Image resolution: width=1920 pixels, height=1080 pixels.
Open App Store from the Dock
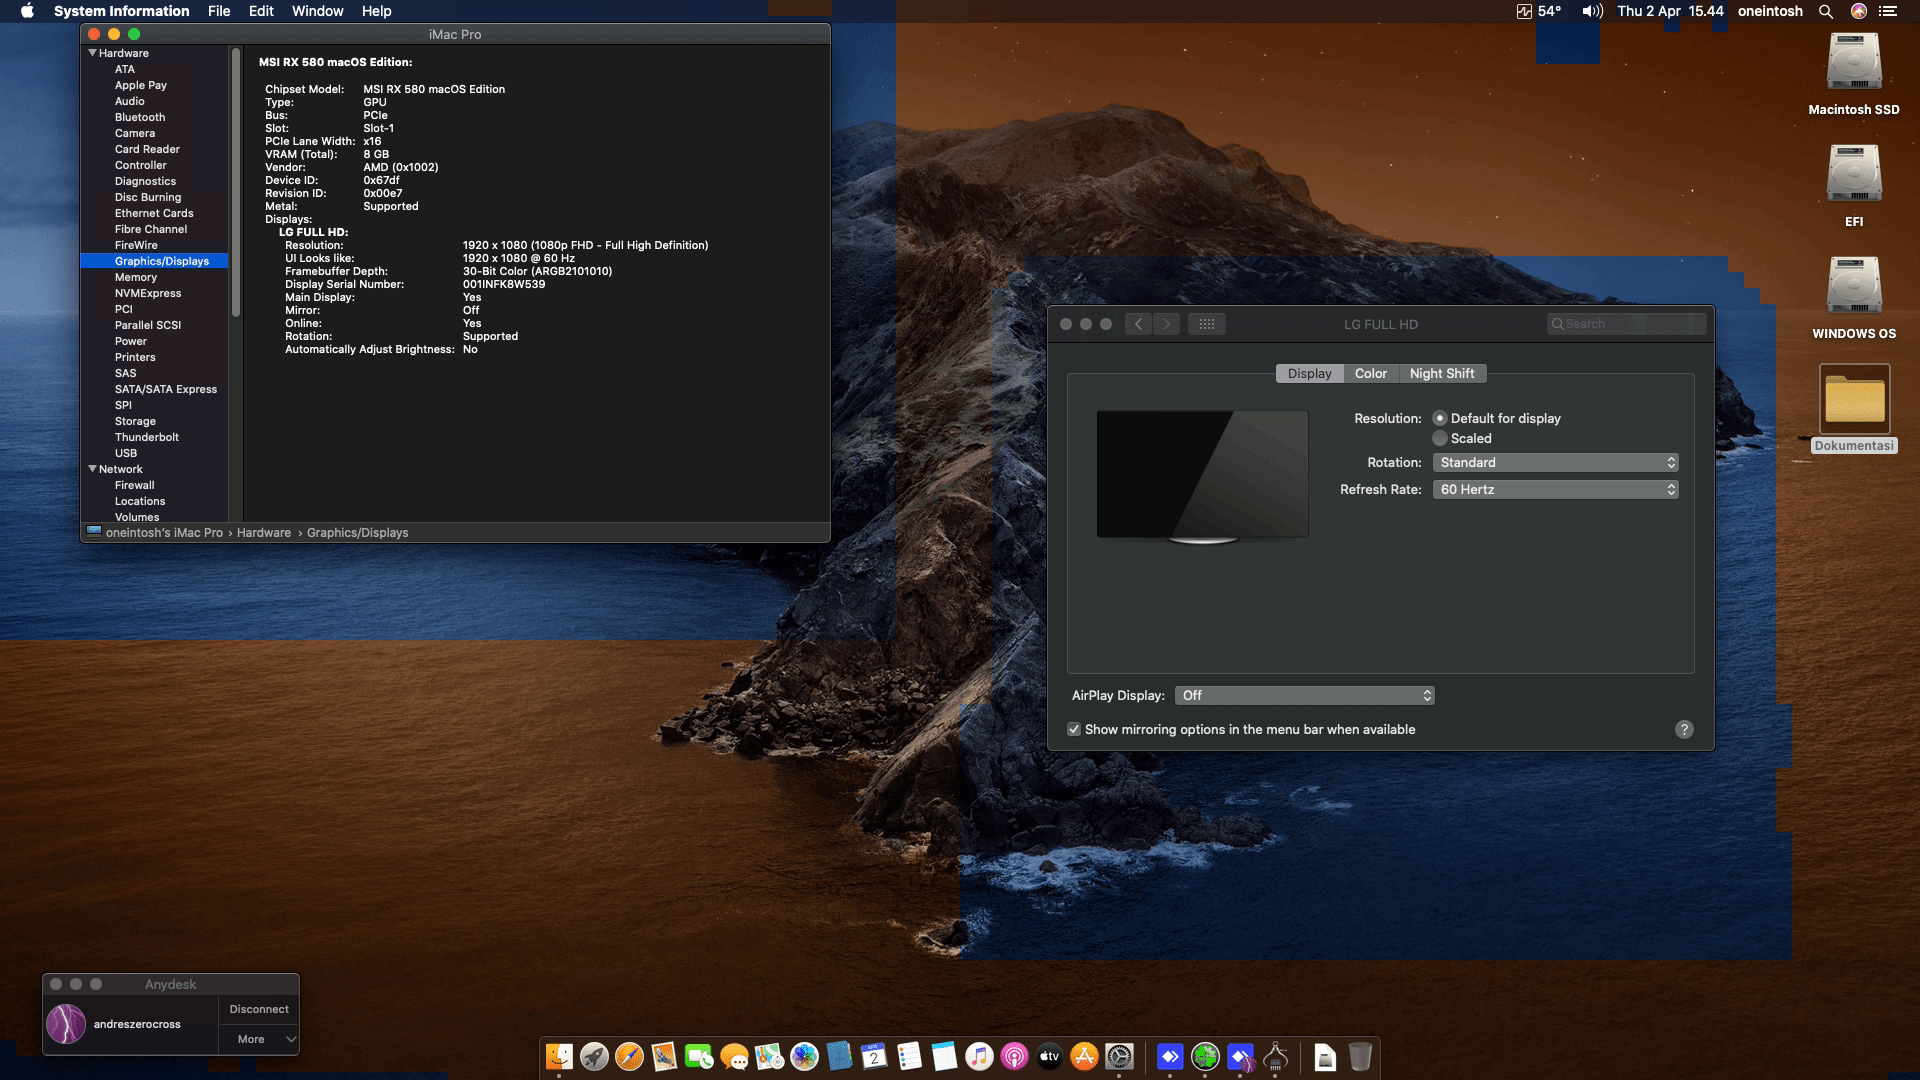tap(1084, 1056)
